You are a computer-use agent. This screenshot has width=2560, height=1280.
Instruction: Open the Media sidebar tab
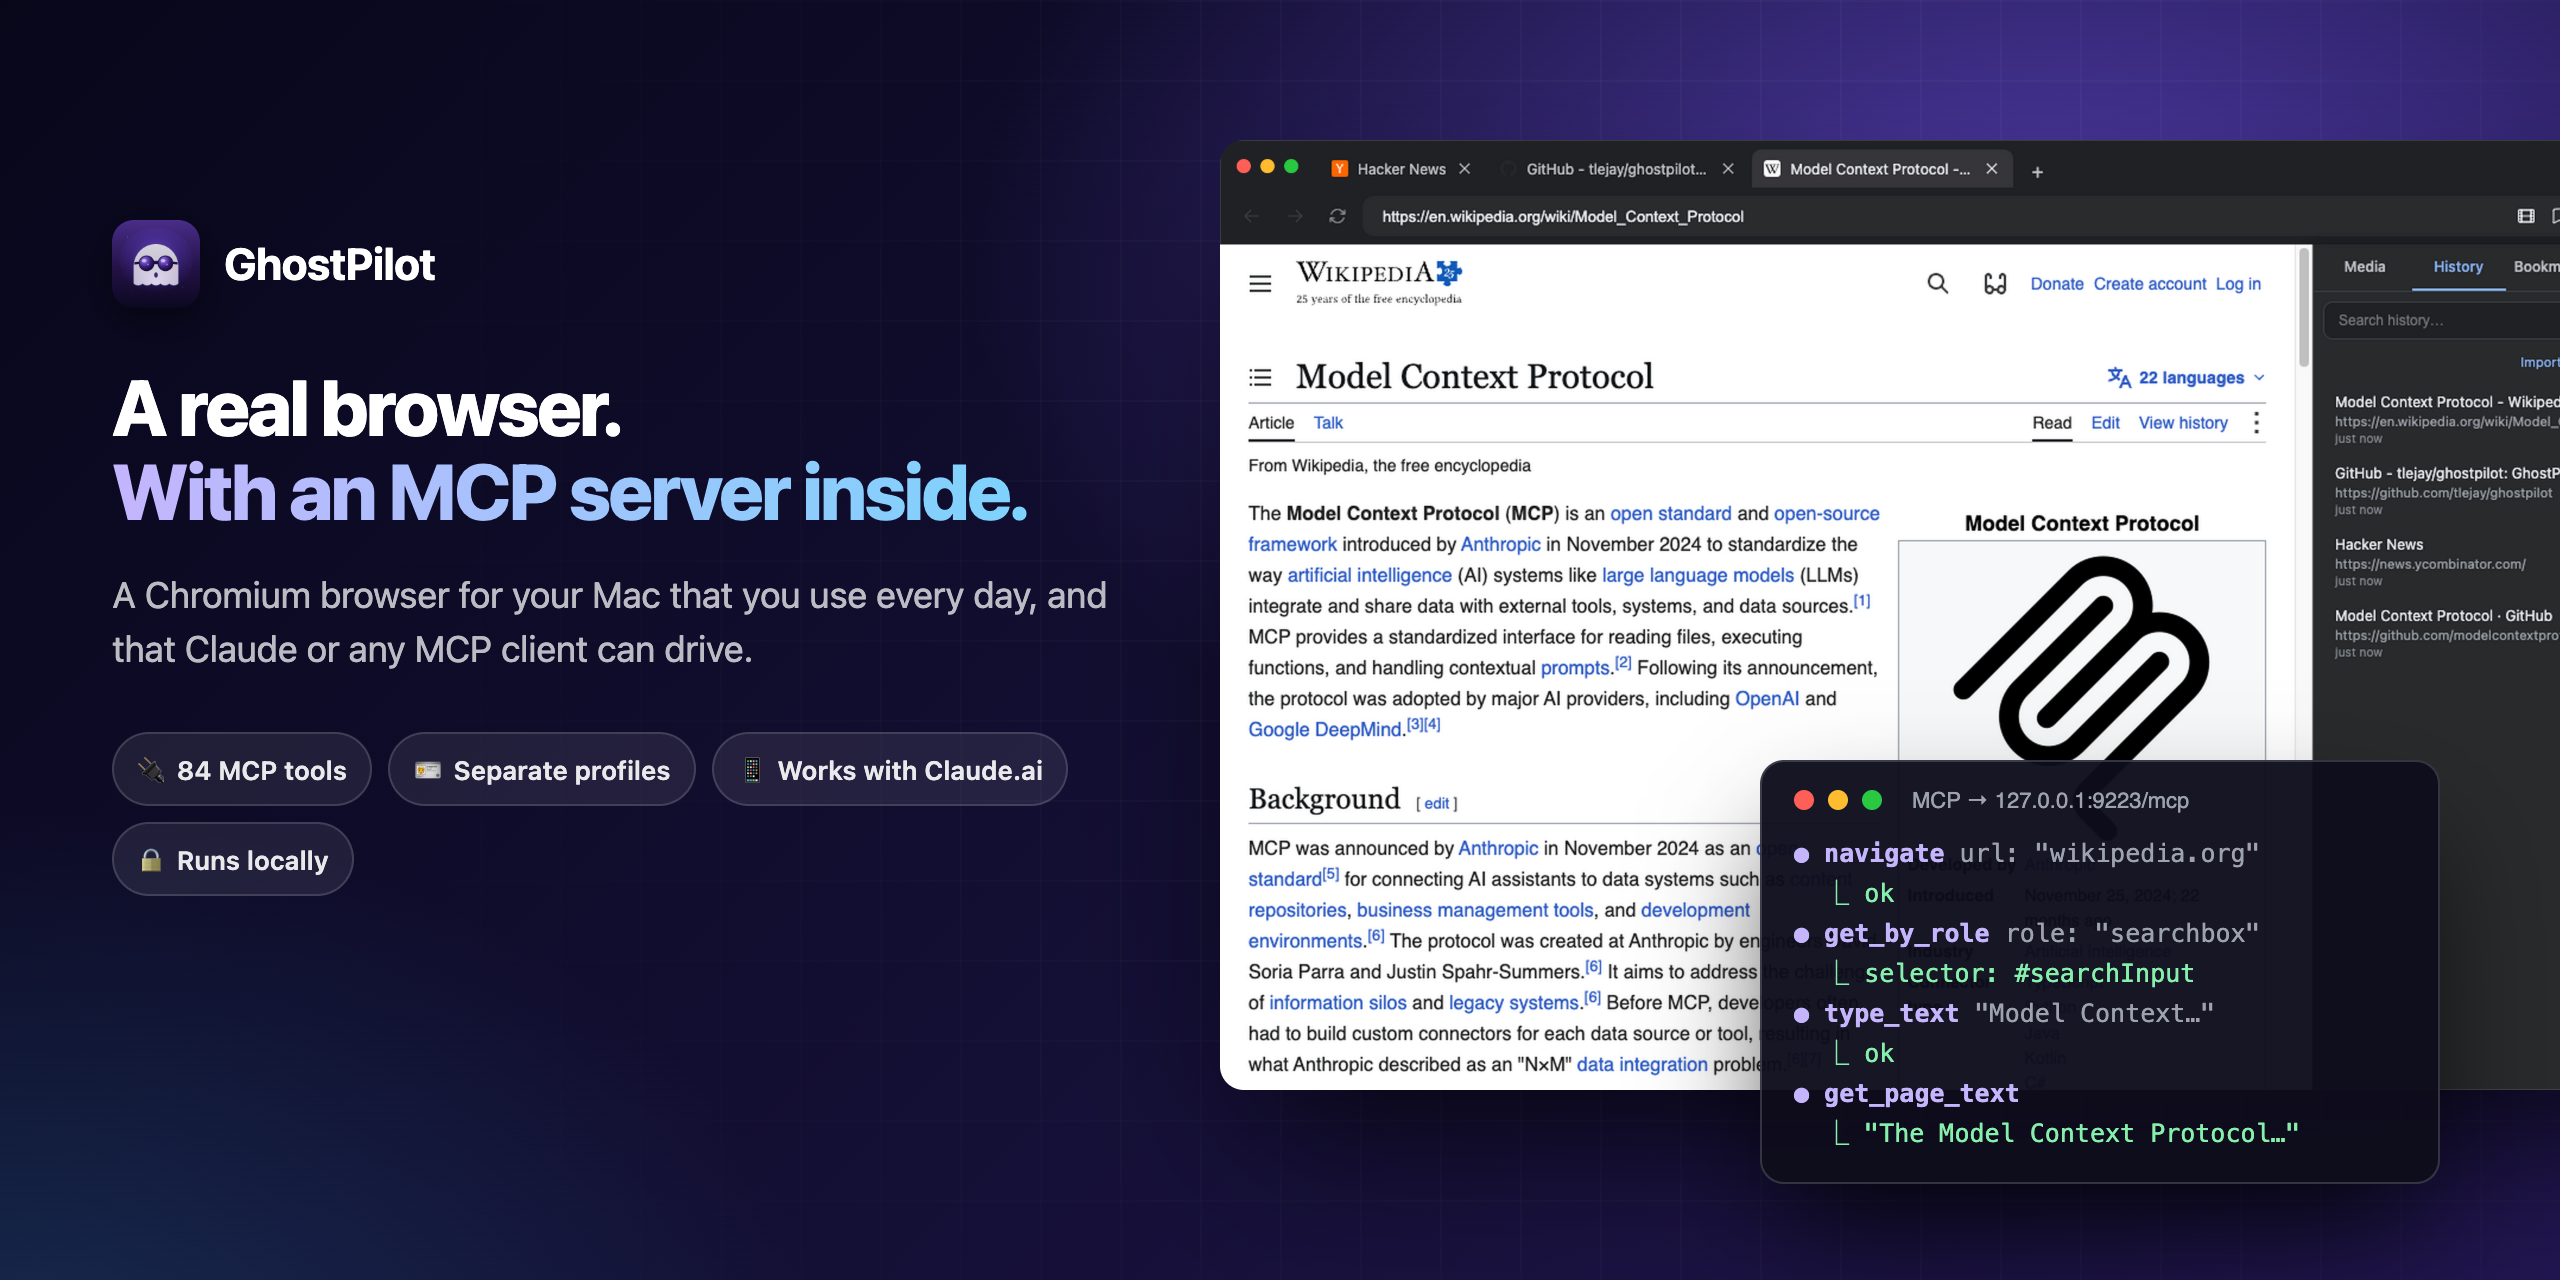tap(2364, 267)
